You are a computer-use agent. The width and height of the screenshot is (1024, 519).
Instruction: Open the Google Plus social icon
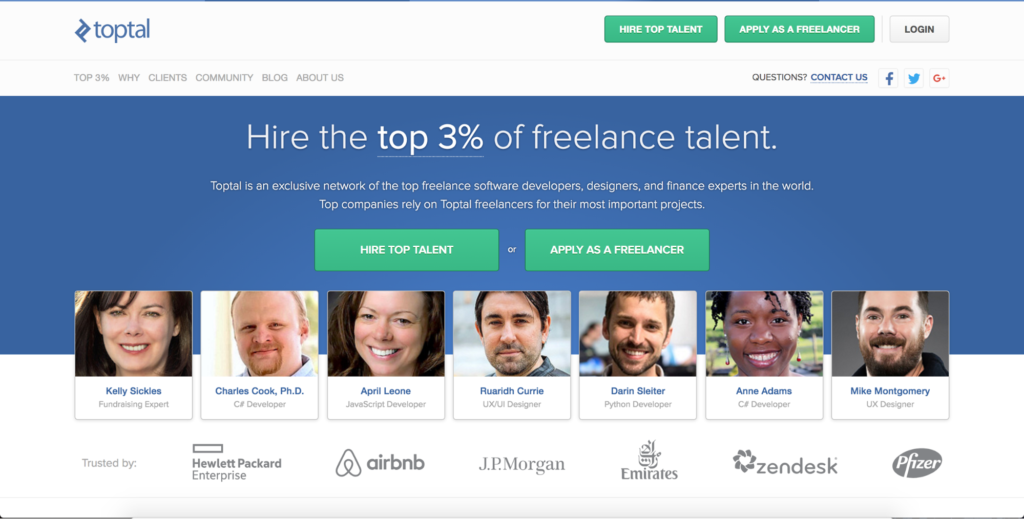pyautogui.click(x=939, y=78)
